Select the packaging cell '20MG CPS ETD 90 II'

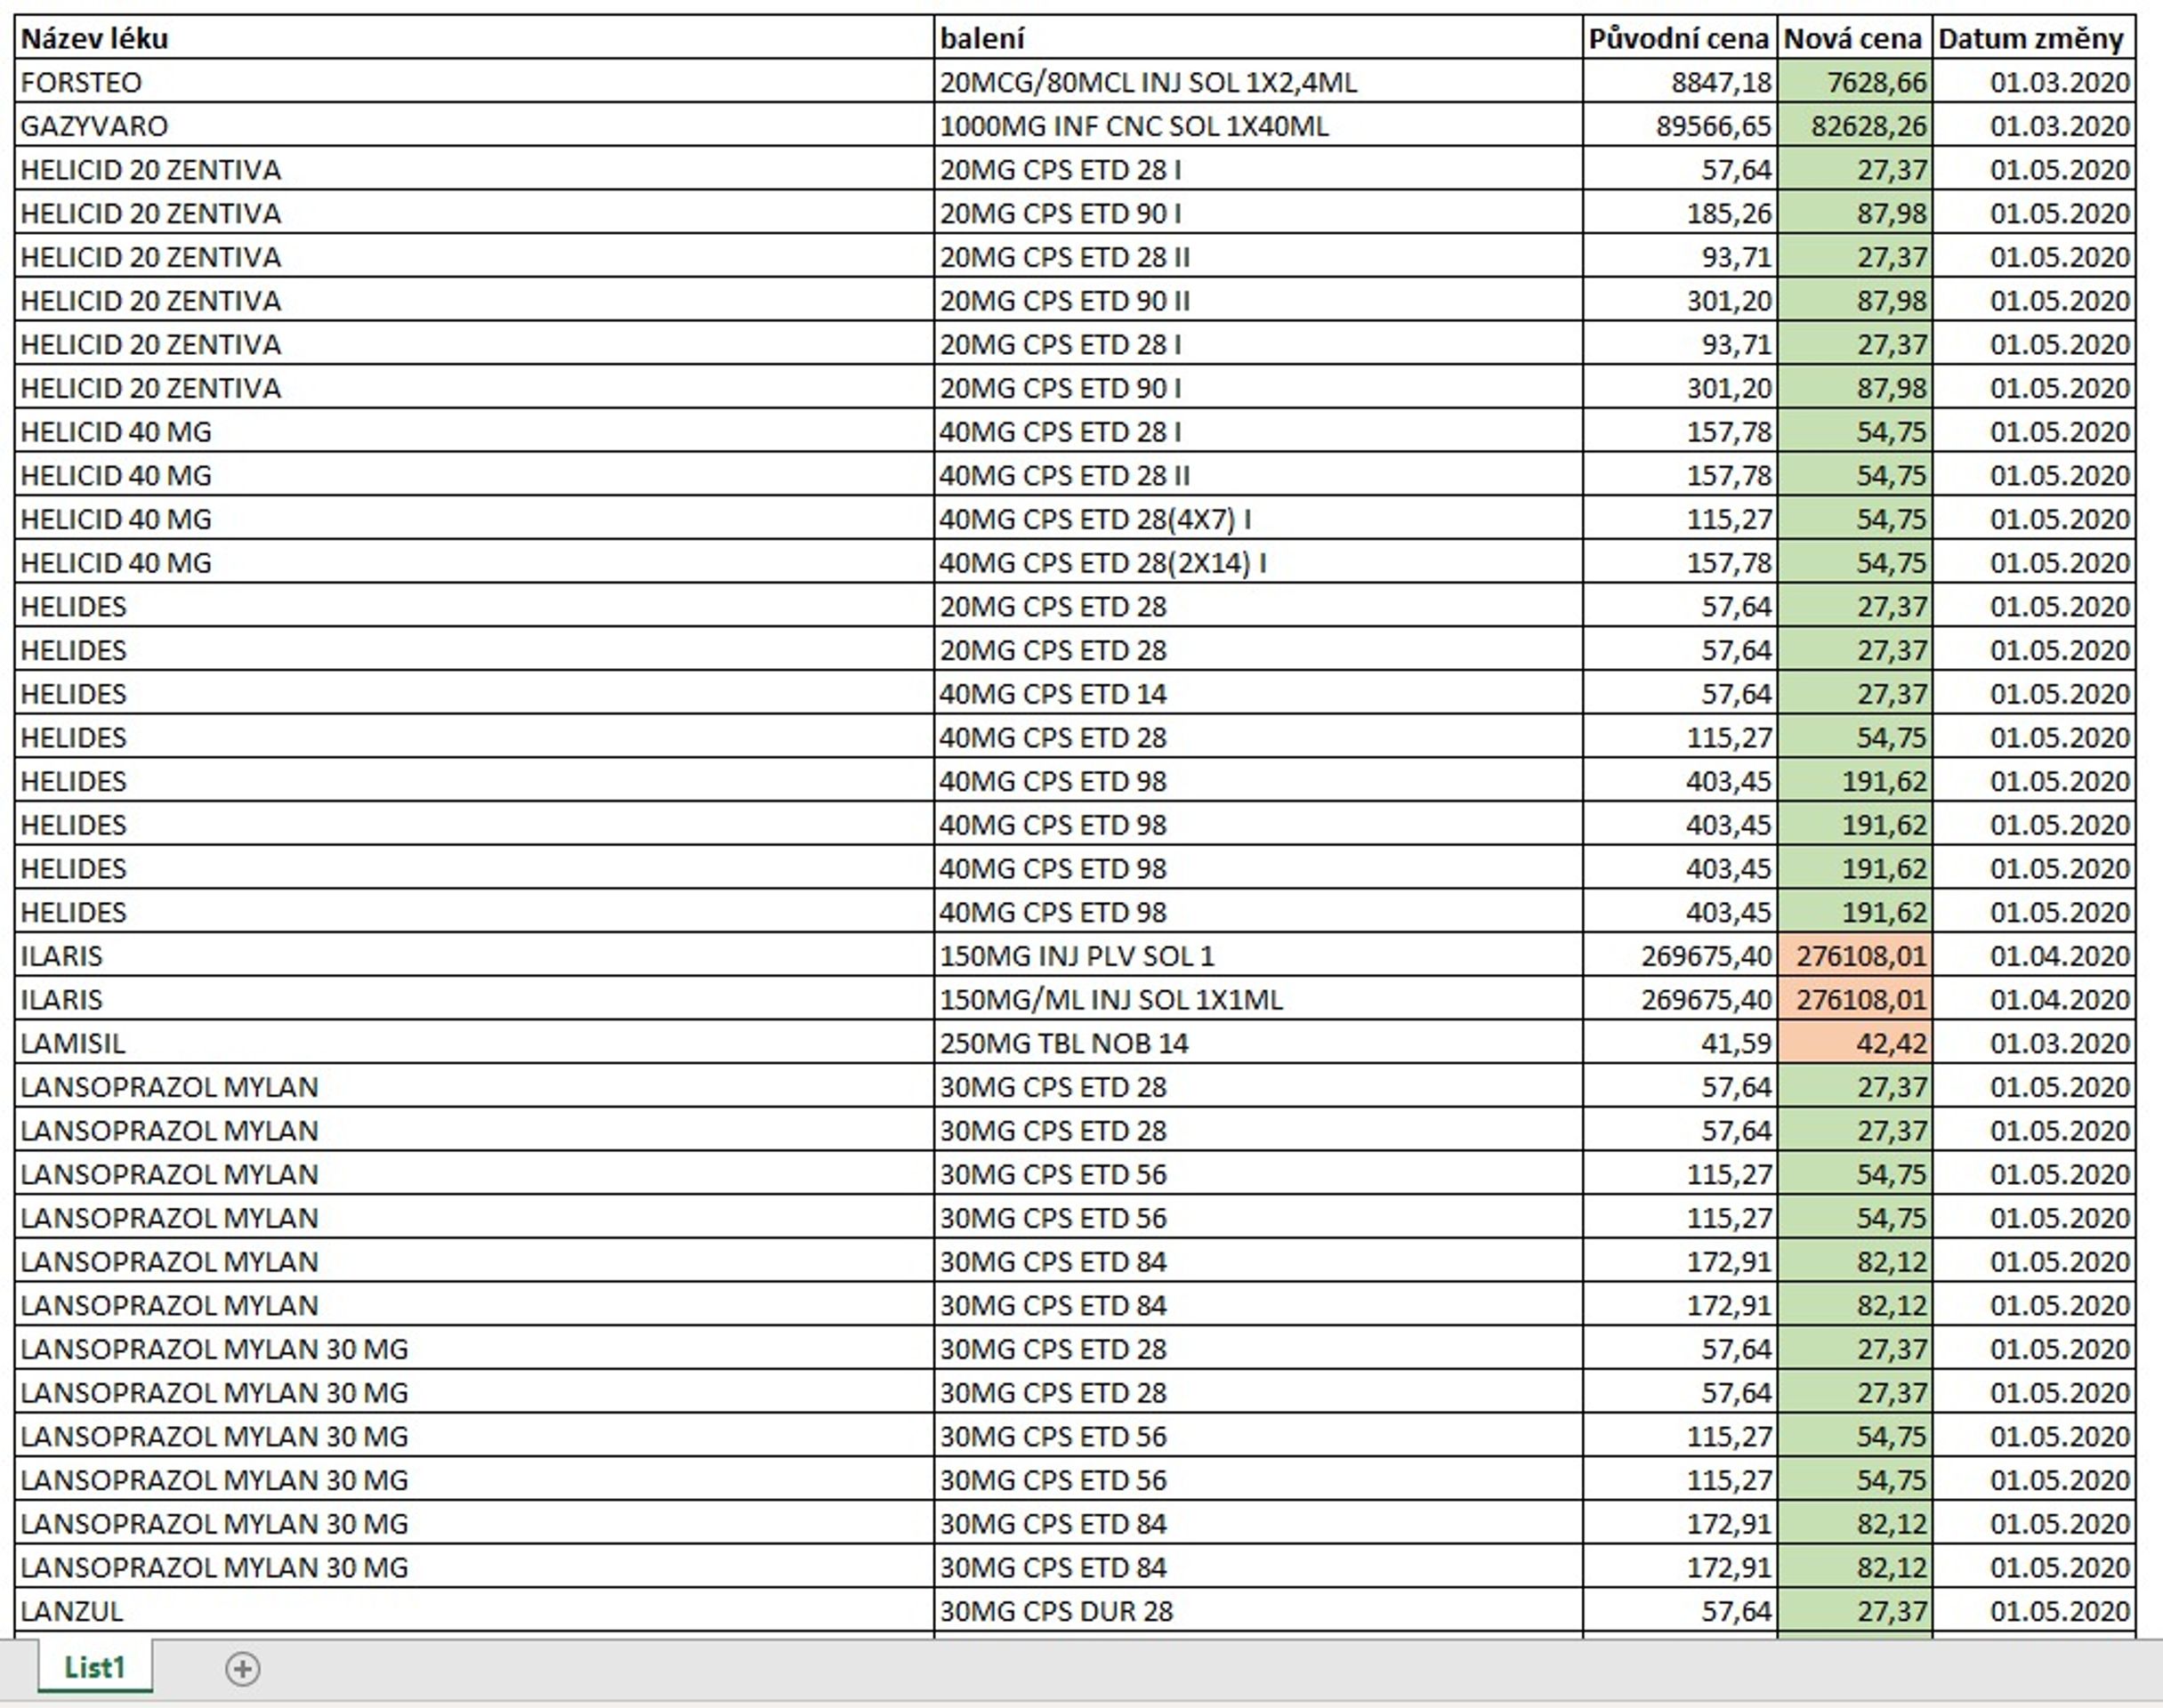click(1258, 300)
